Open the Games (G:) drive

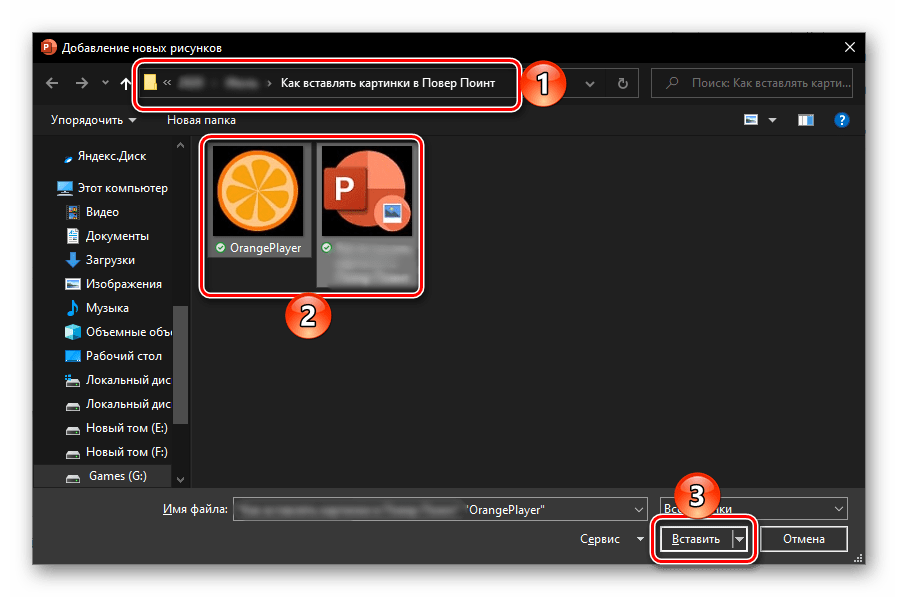117,476
